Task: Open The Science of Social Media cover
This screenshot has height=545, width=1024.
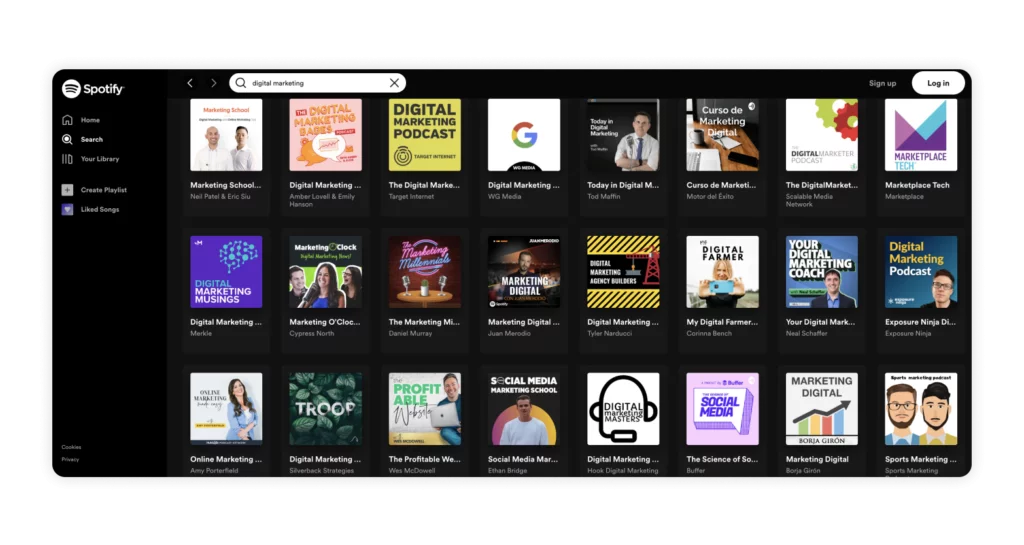Action: point(722,409)
